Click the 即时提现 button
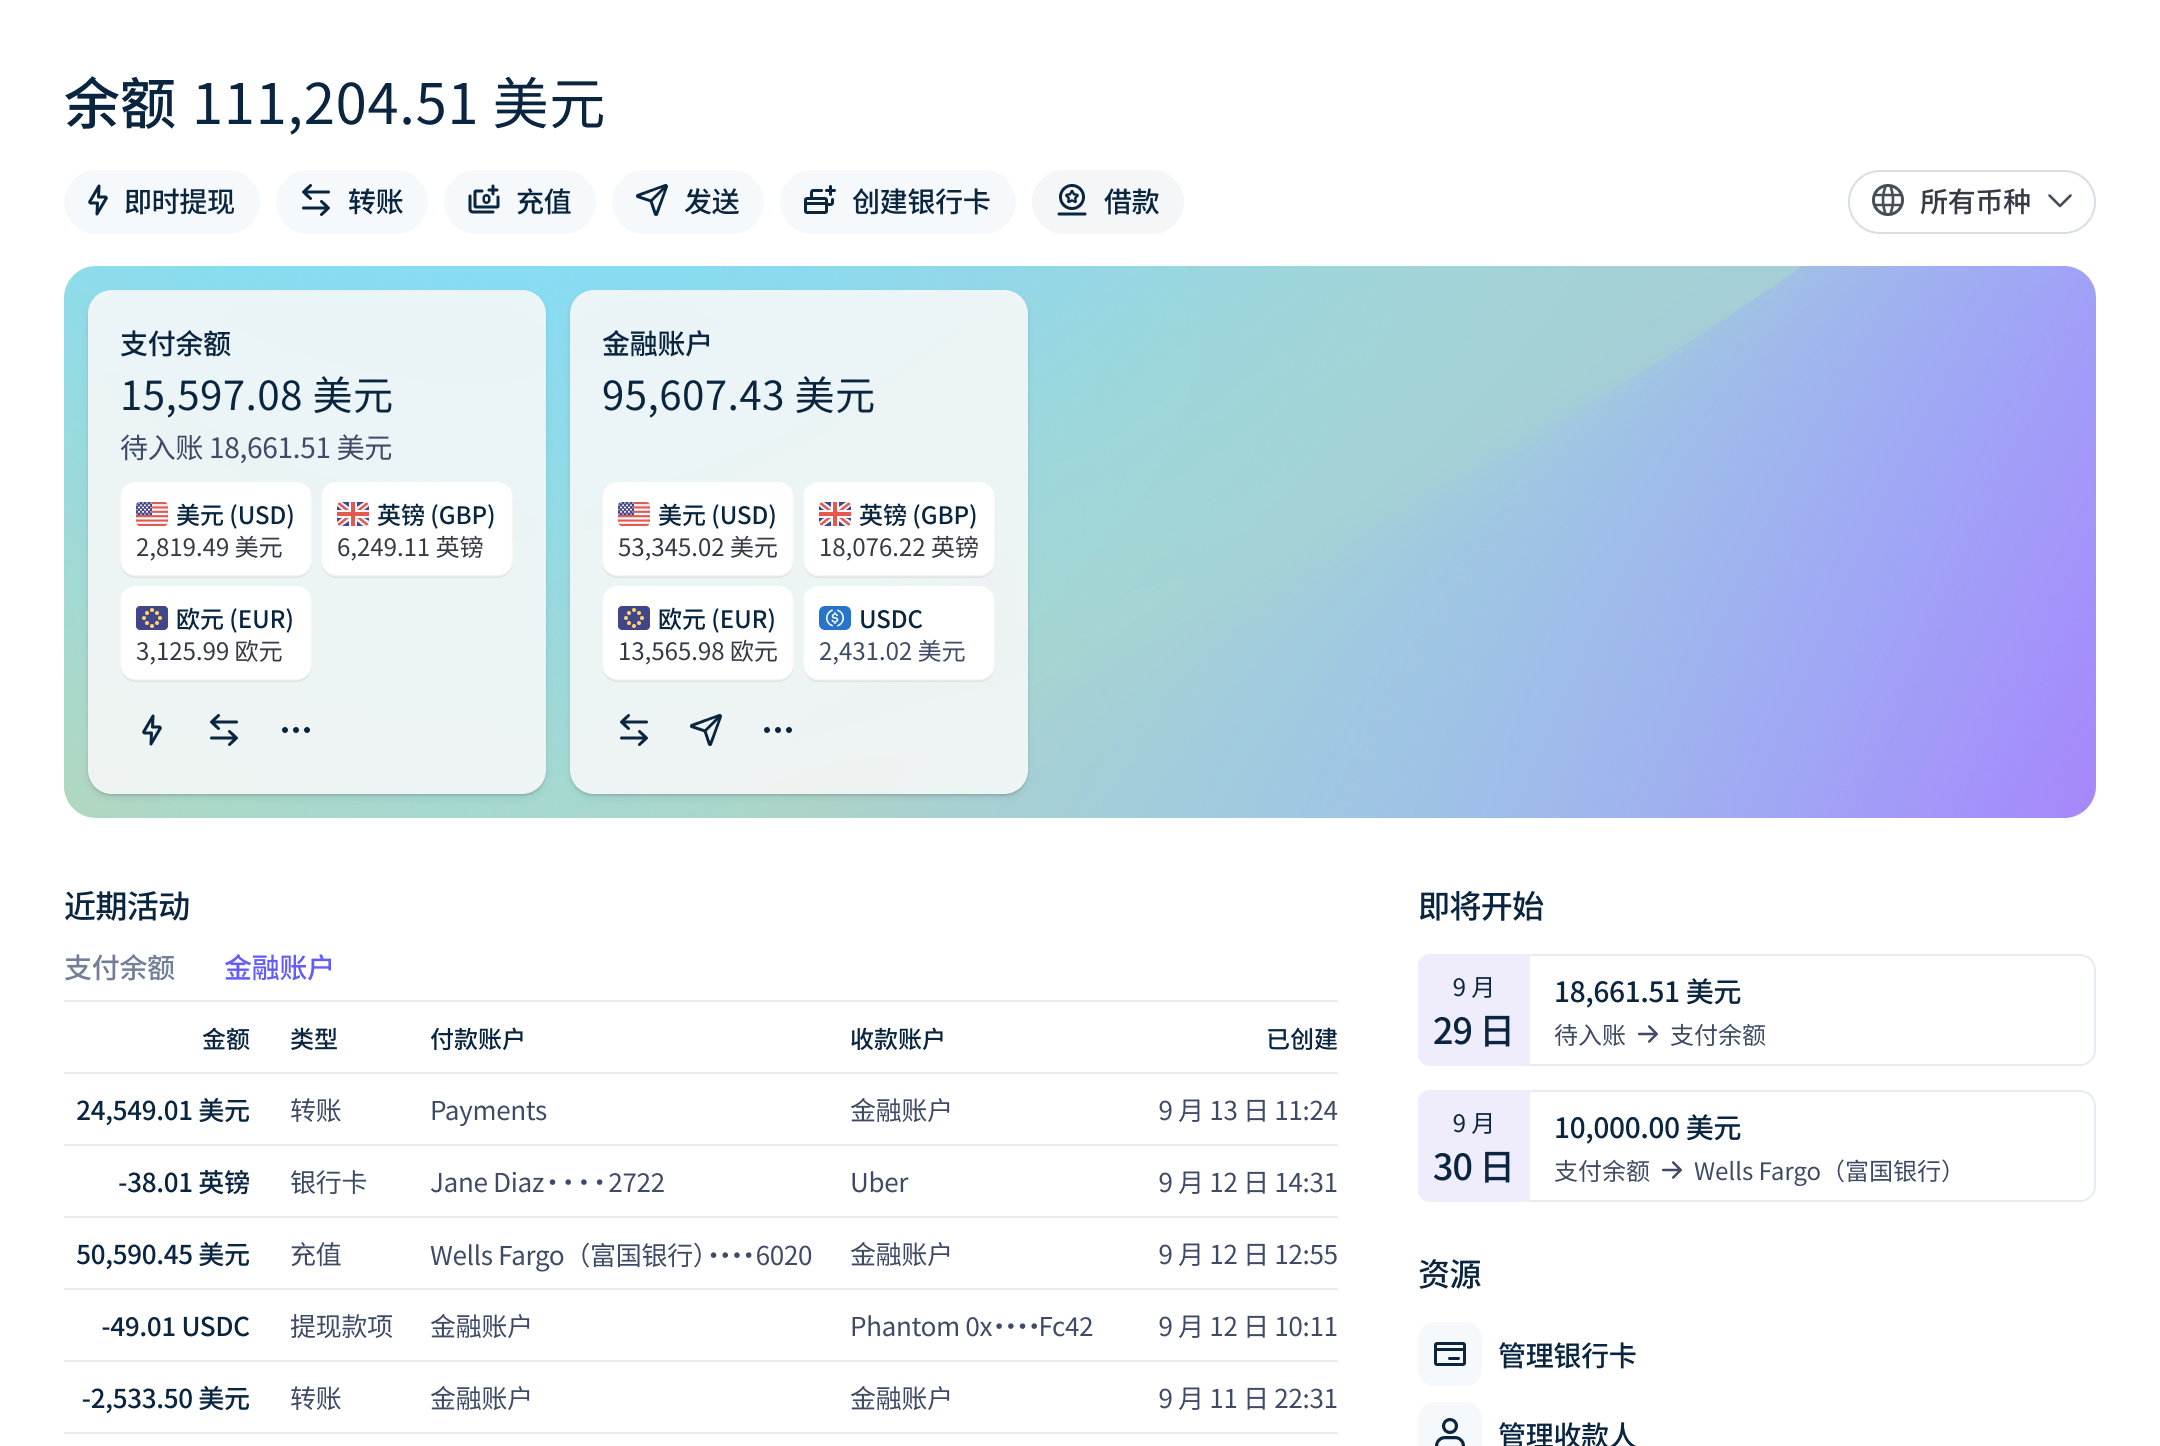Image resolution: width=2160 pixels, height=1446 pixels. 162,202
